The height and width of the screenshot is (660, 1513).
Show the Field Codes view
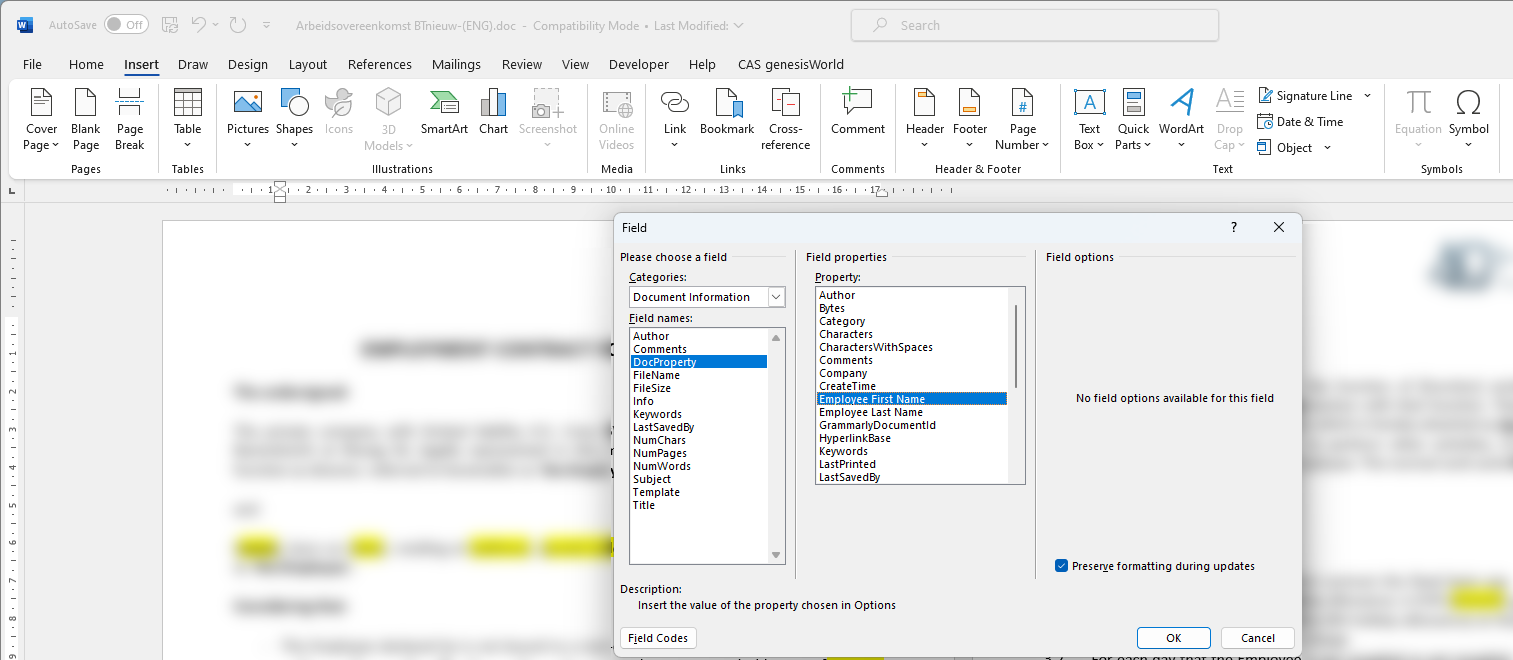(658, 638)
